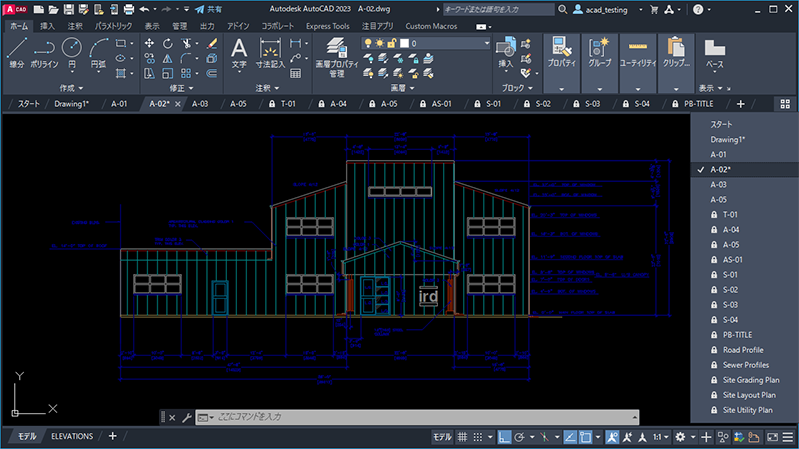Viewport: 799px width, 449px height.
Task: Select the Arc (円弧) tool
Action: pyautogui.click(x=98, y=53)
